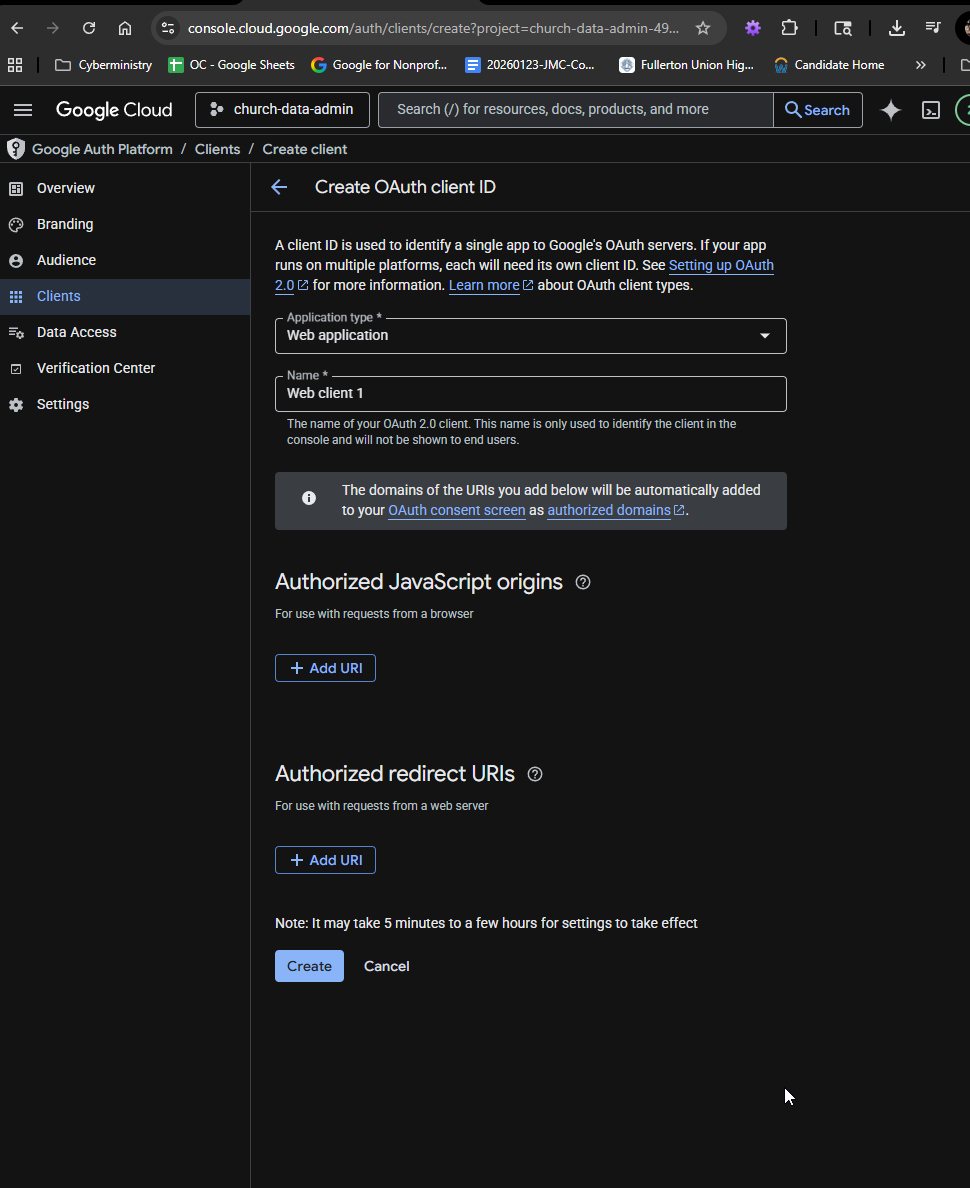
Task: Open help for Authorized JavaScript origins
Action: (x=583, y=582)
